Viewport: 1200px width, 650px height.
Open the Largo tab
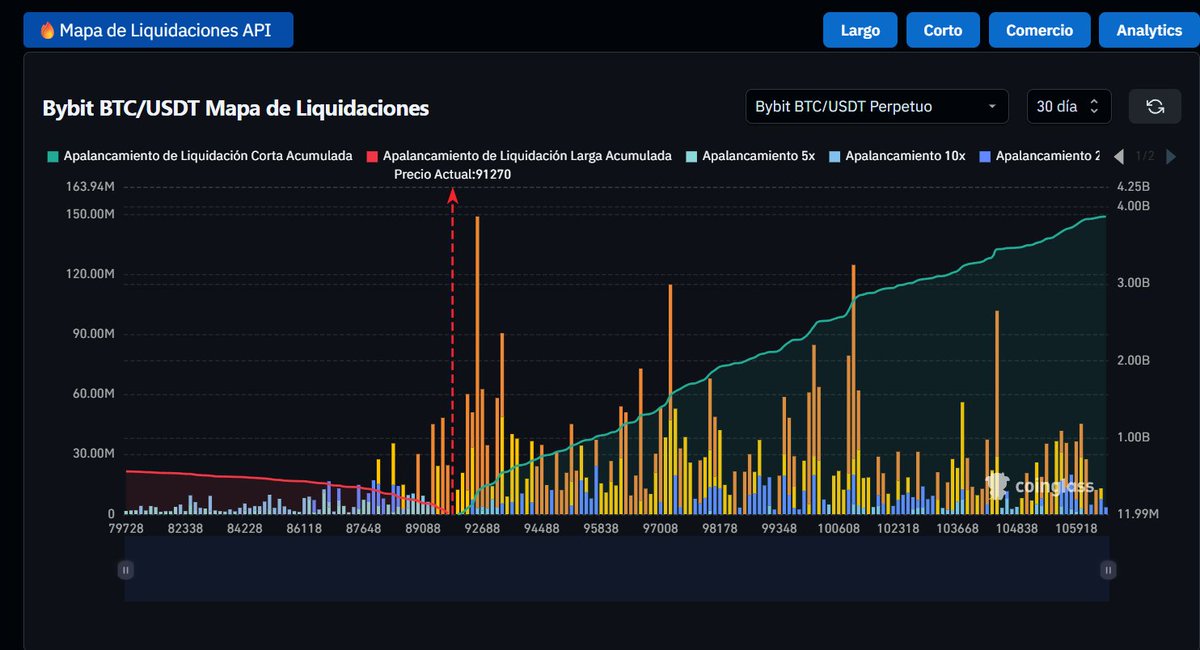(860, 30)
